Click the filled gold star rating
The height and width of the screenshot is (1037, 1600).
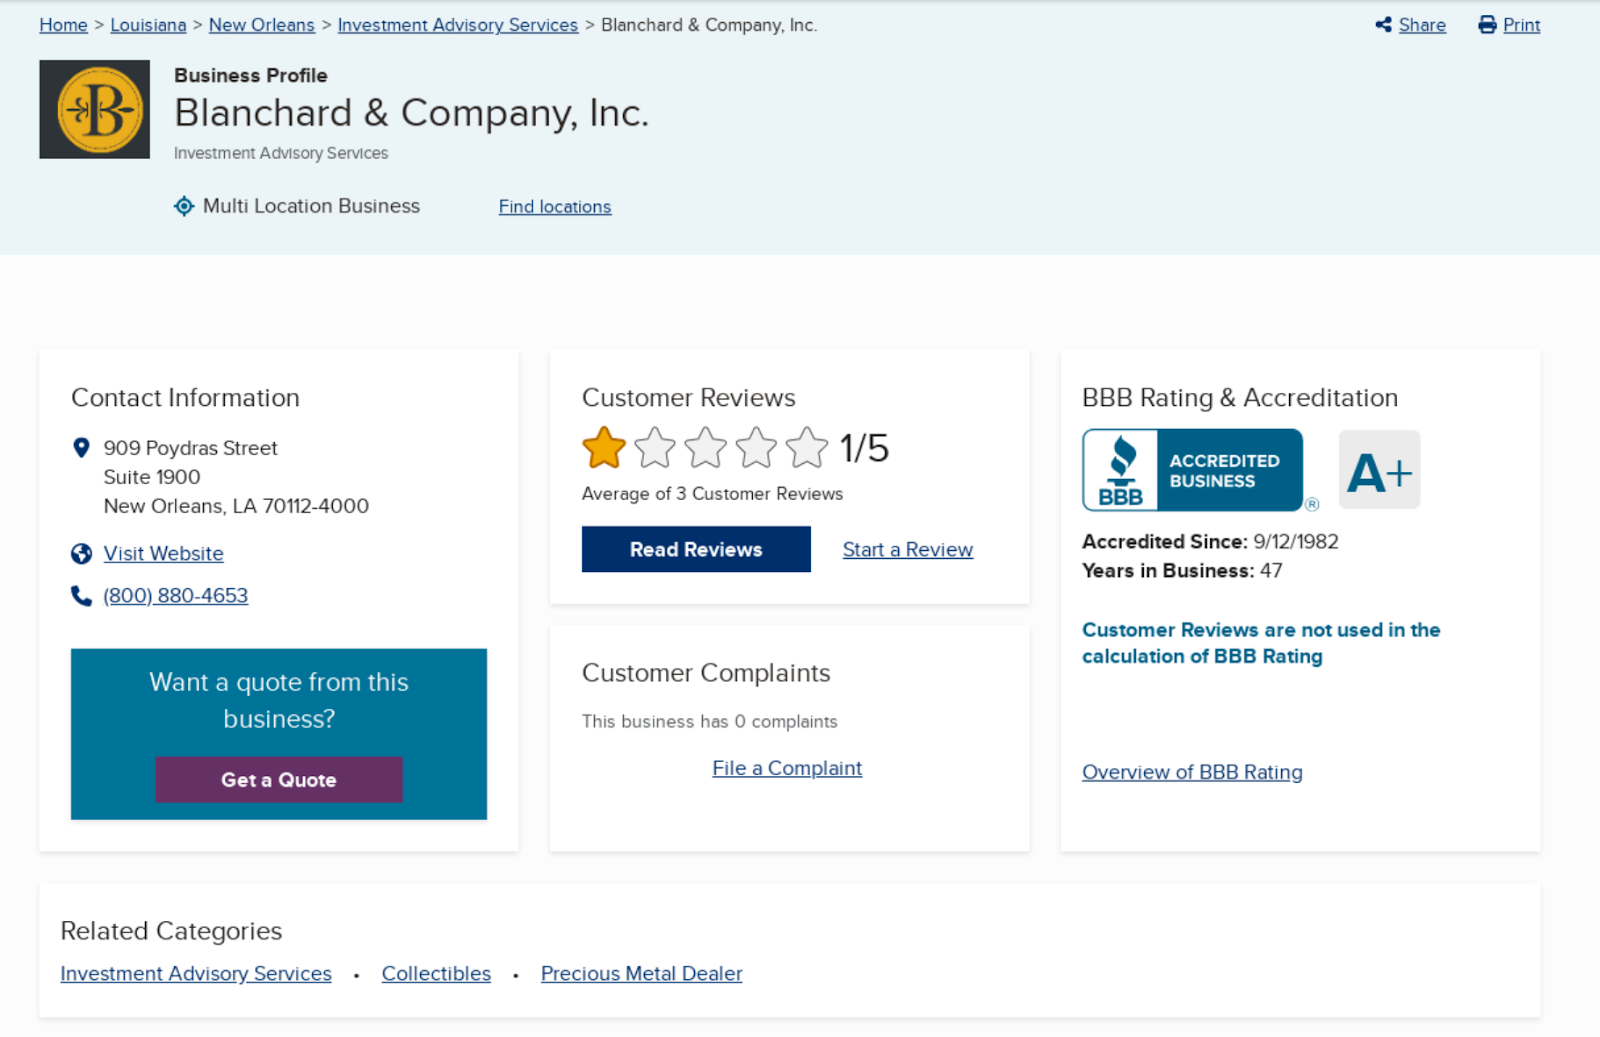pyautogui.click(x=604, y=448)
